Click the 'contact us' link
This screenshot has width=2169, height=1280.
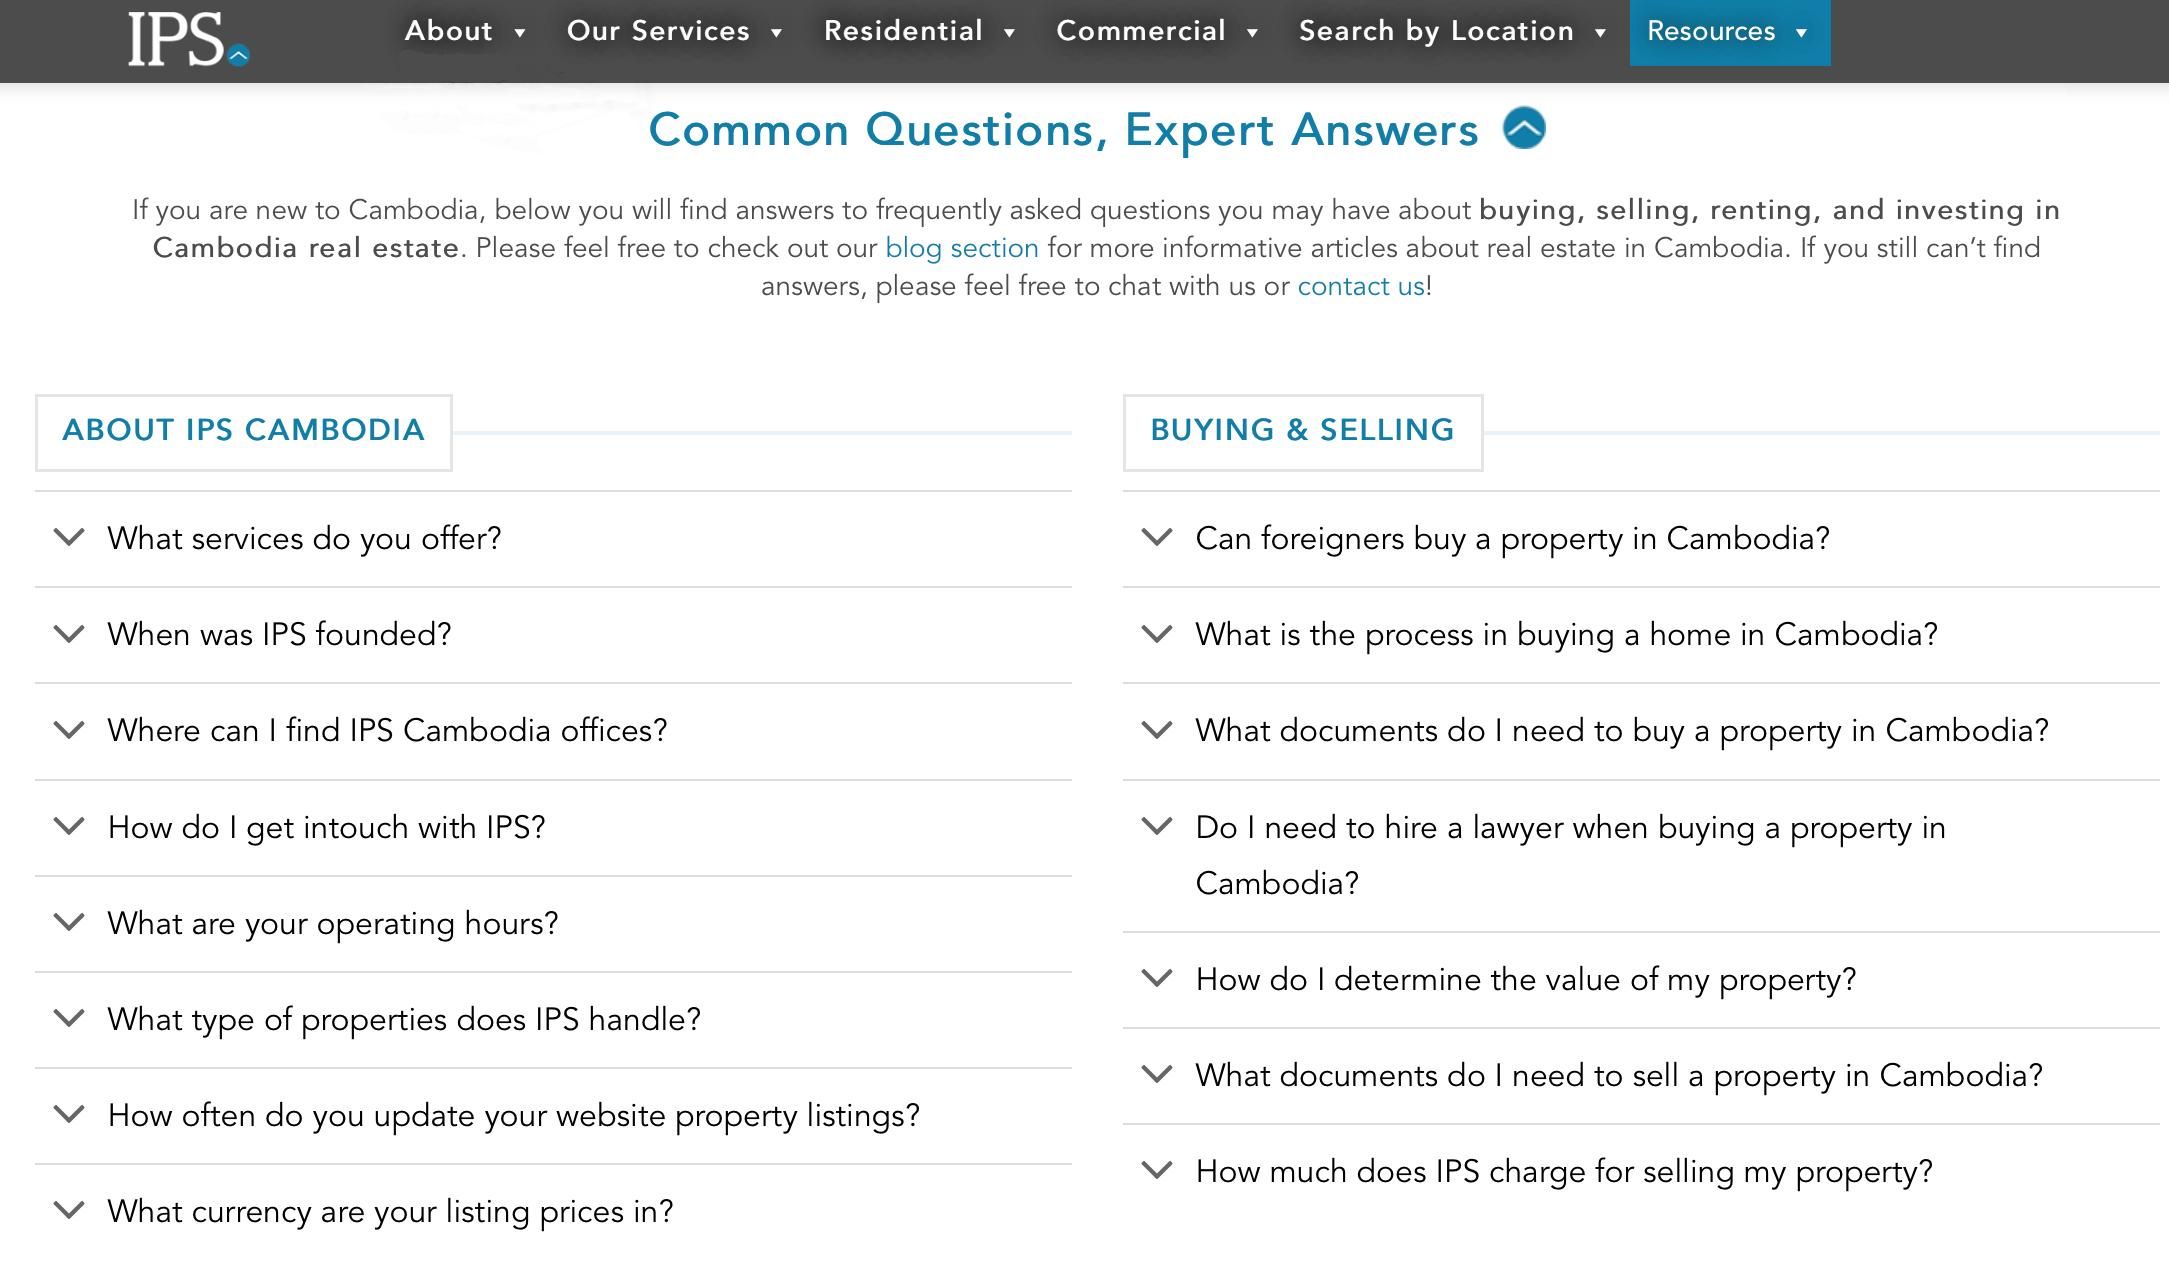click(x=1360, y=287)
